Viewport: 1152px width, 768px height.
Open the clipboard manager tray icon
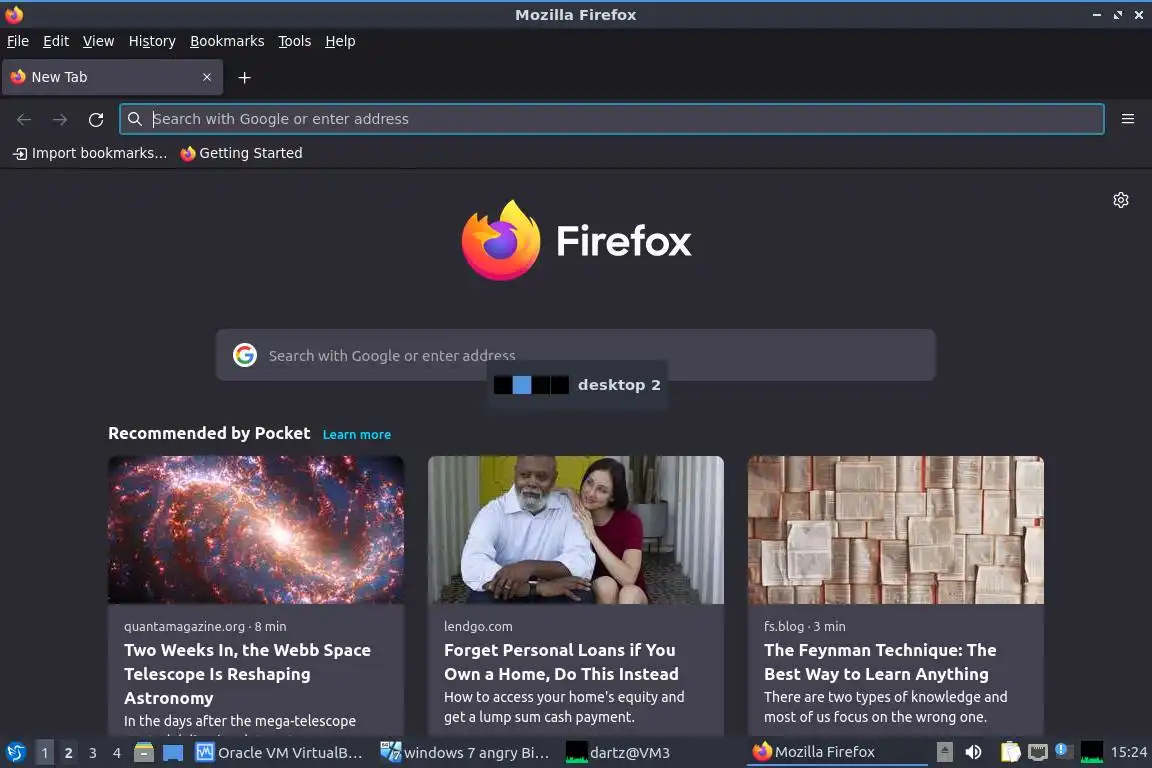1011,752
